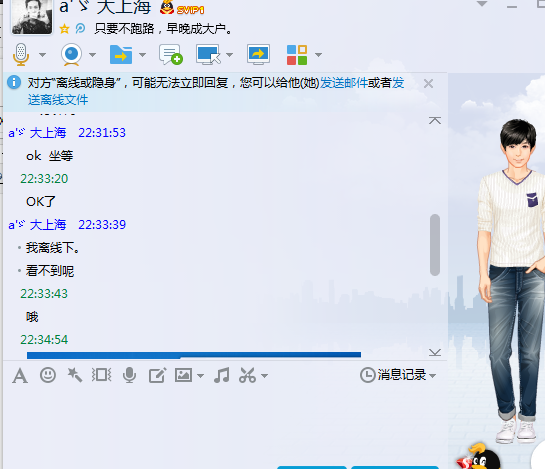Select message text 'OK了'
This screenshot has width=545, height=469.
41,202
